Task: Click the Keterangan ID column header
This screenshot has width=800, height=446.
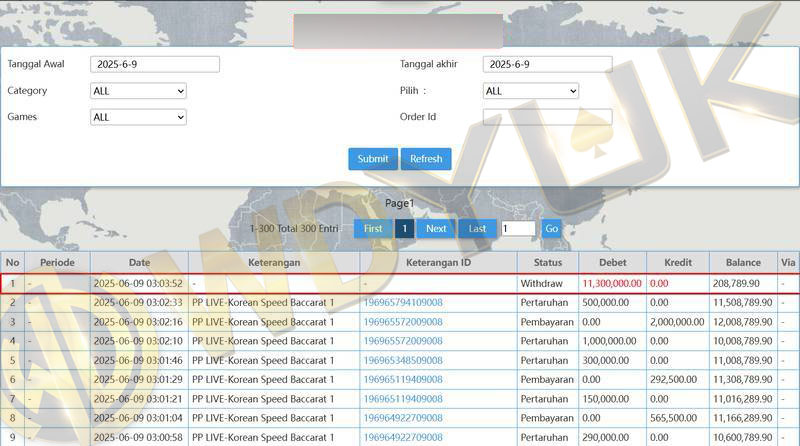Action: (x=438, y=262)
